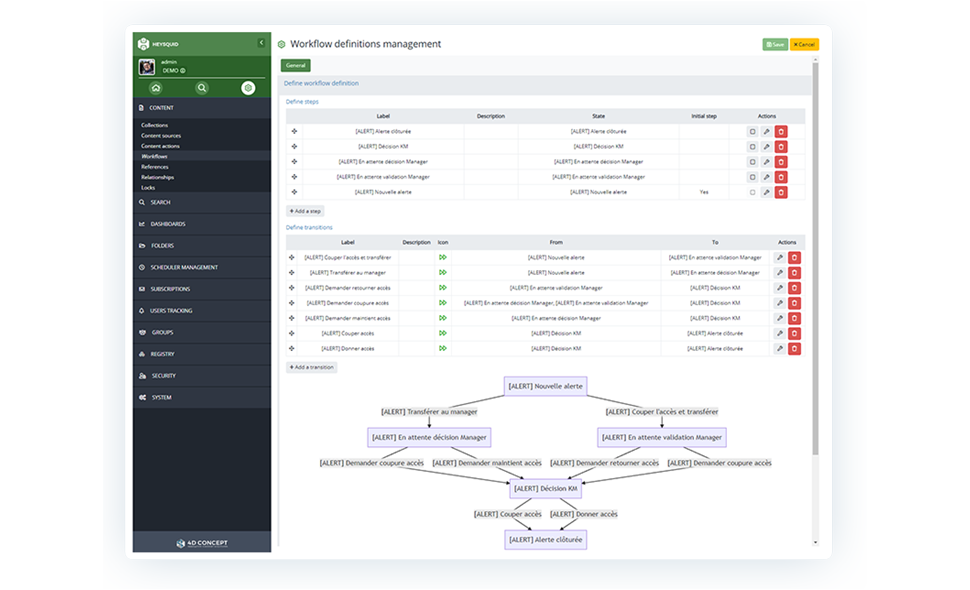Expand the SCHEDULER MANAGEMENT section
Image resolution: width=970 pixels, height=590 pixels.
[202, 267]
